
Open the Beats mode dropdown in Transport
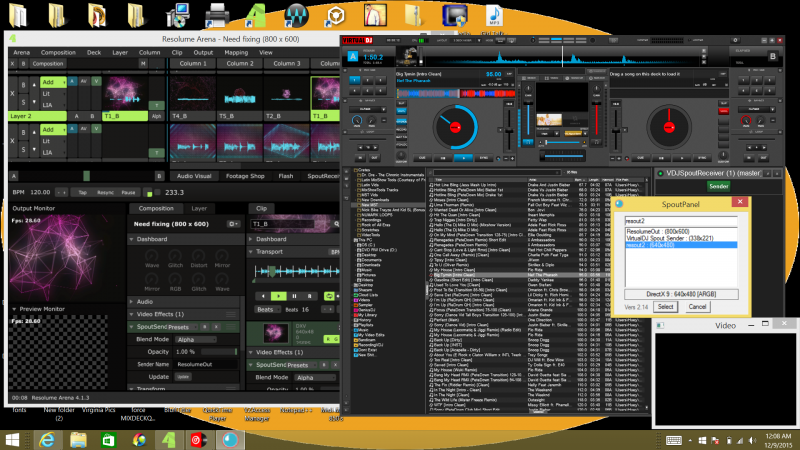point(267,309)
